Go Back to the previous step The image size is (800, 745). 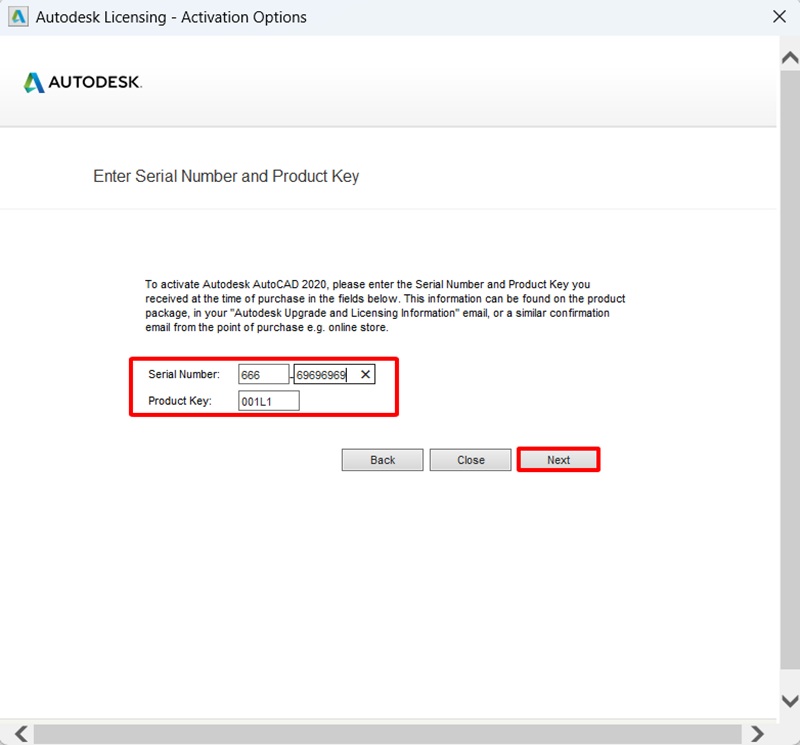pyautogui.click(x=383, y=460)
